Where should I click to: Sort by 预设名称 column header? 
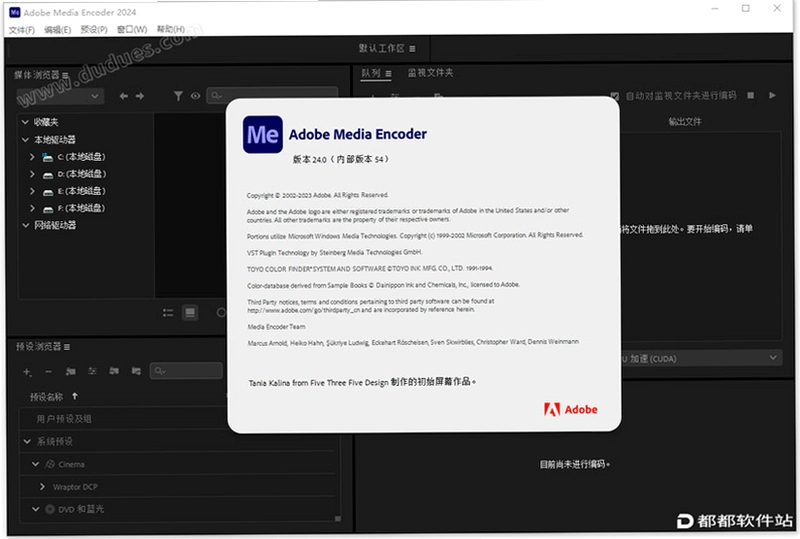click(x=46, y=397)
